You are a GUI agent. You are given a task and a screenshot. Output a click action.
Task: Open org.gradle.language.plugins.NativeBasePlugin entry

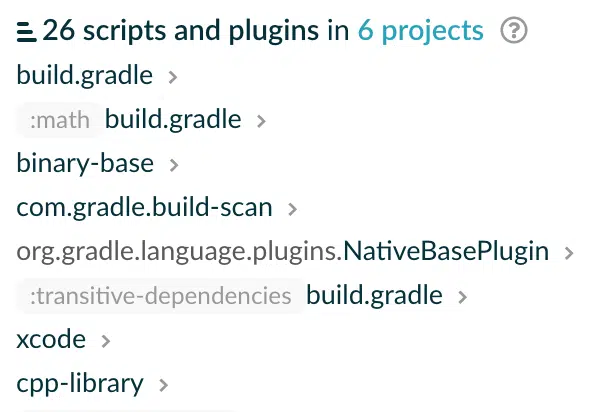pyautogui.click(x=283, y=251)
